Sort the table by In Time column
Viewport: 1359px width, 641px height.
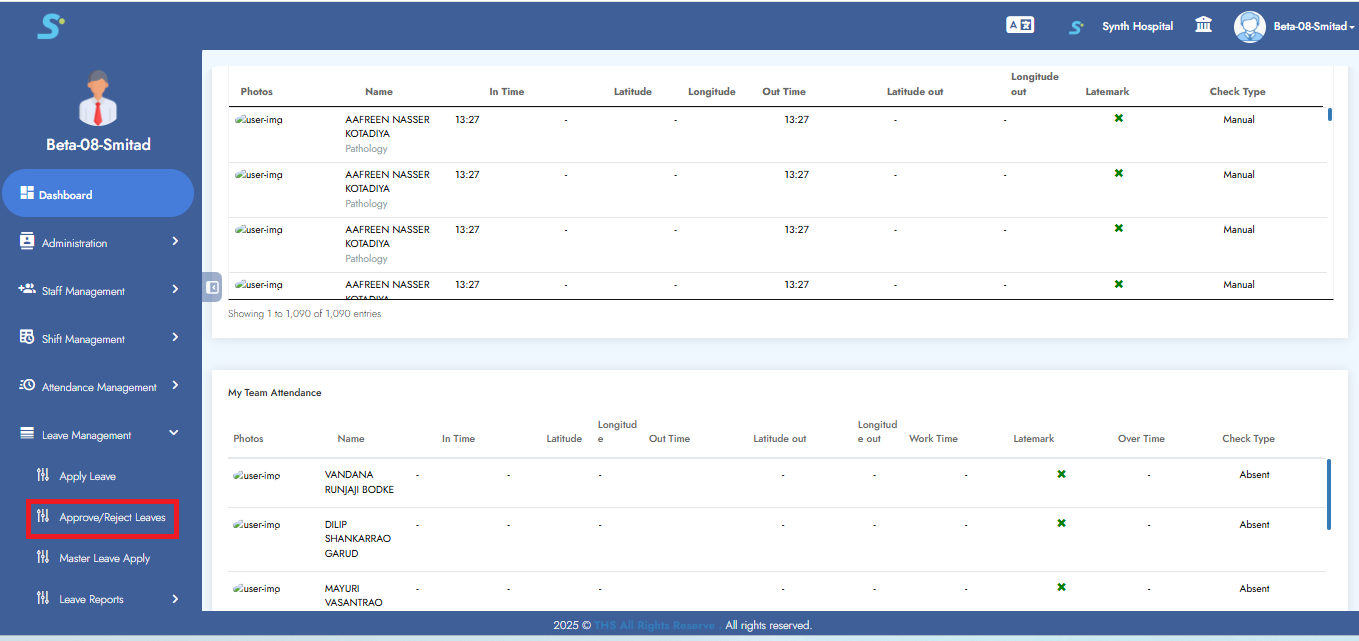pos(506,92)
